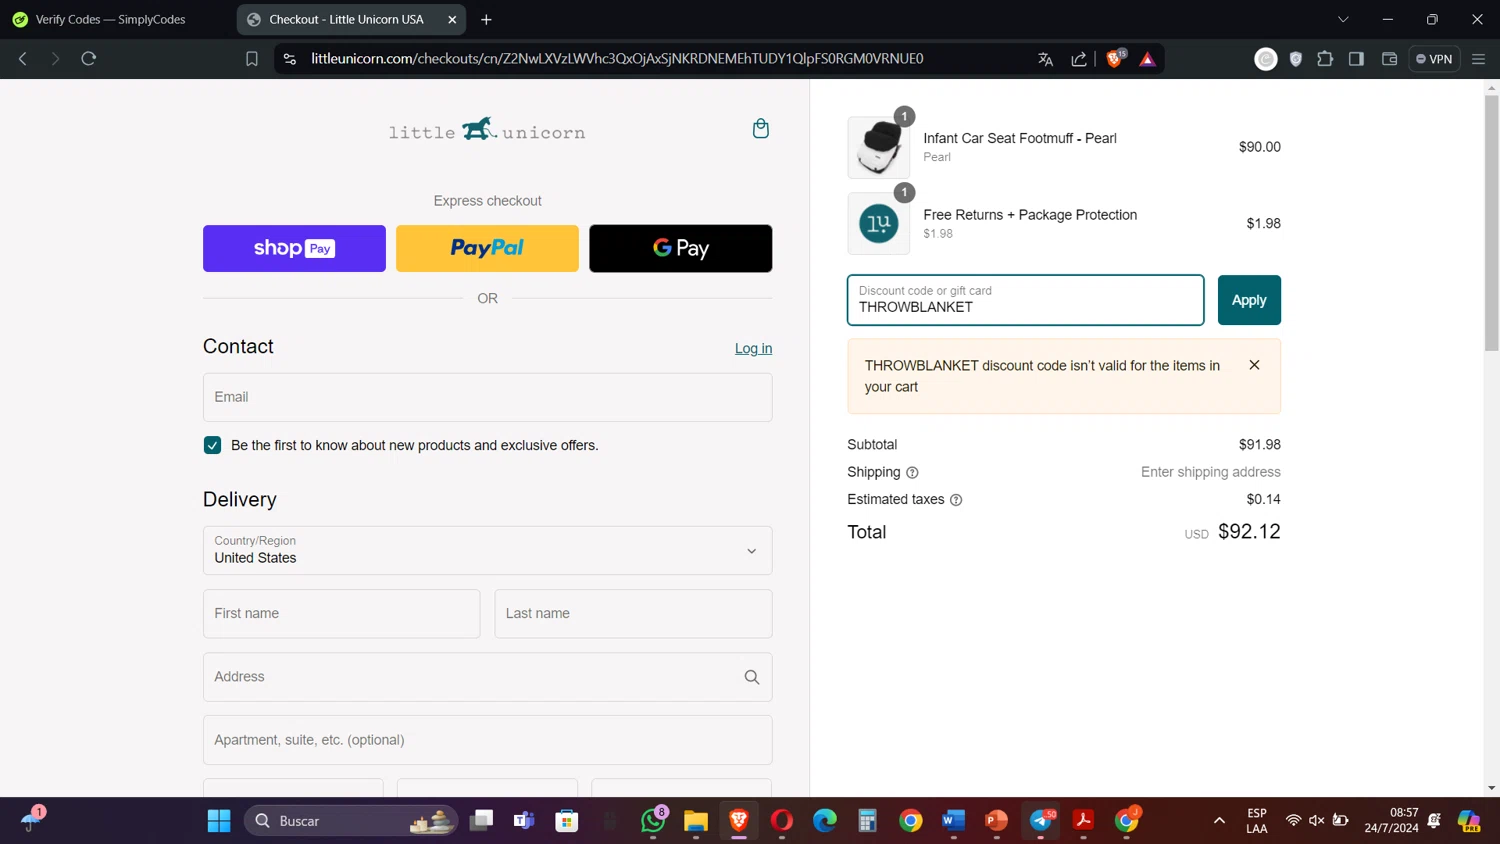Viewport: 1500px width, 844px height.
Task: Apply the THROWBLANKET discount code
Action: [1249, 300]
